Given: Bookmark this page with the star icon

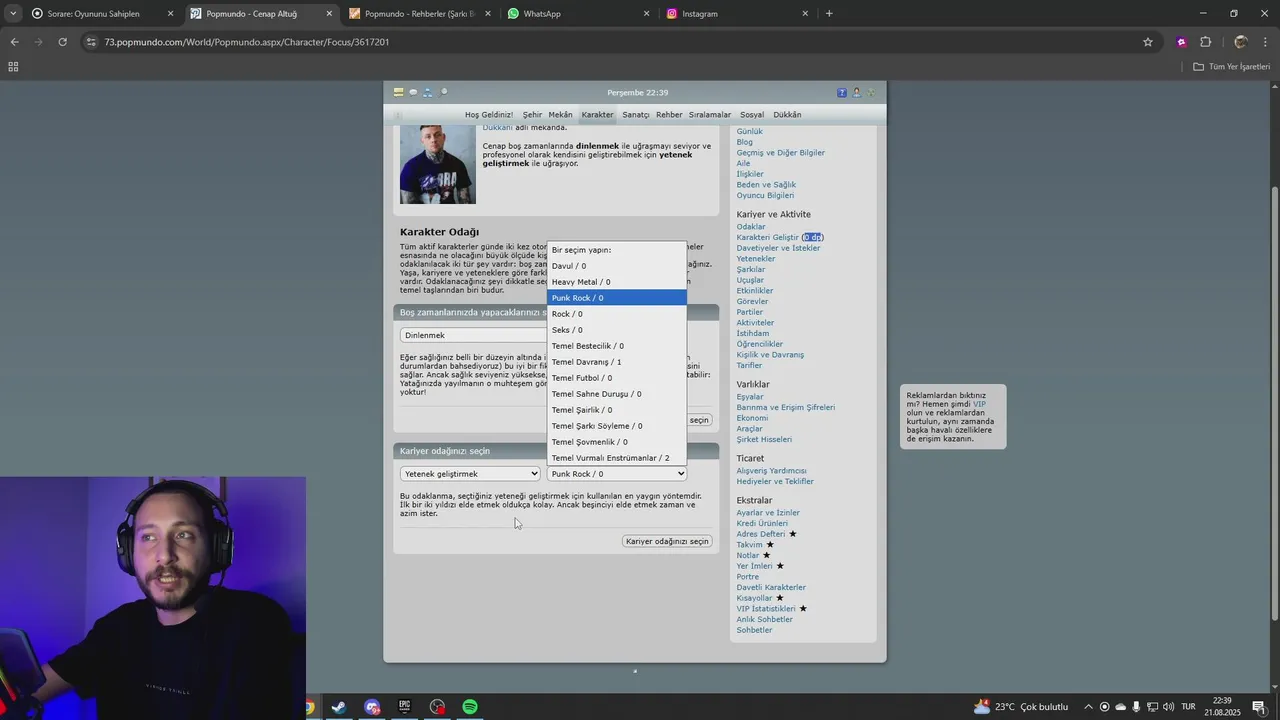Looking at the screenshot, I should 1148,42.
